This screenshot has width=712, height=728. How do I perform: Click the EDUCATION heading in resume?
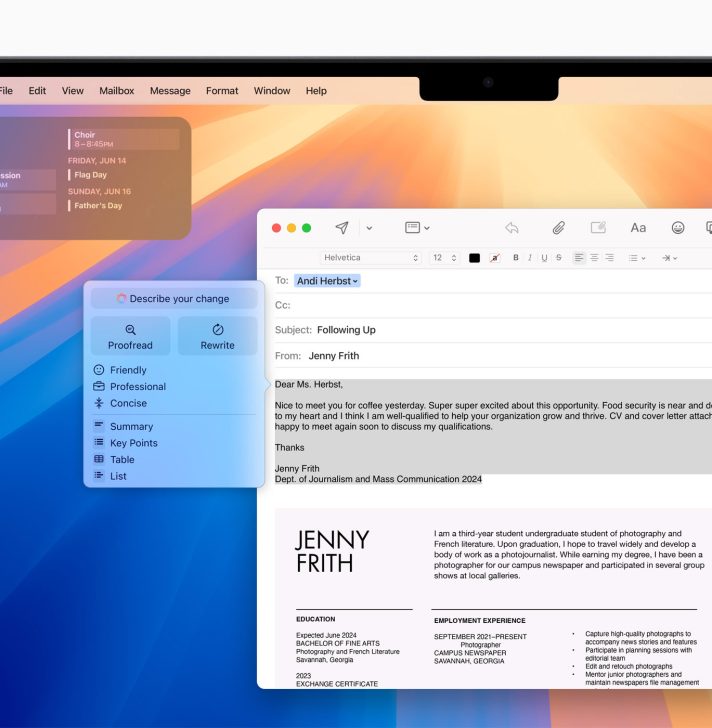(x=316, y=619)
